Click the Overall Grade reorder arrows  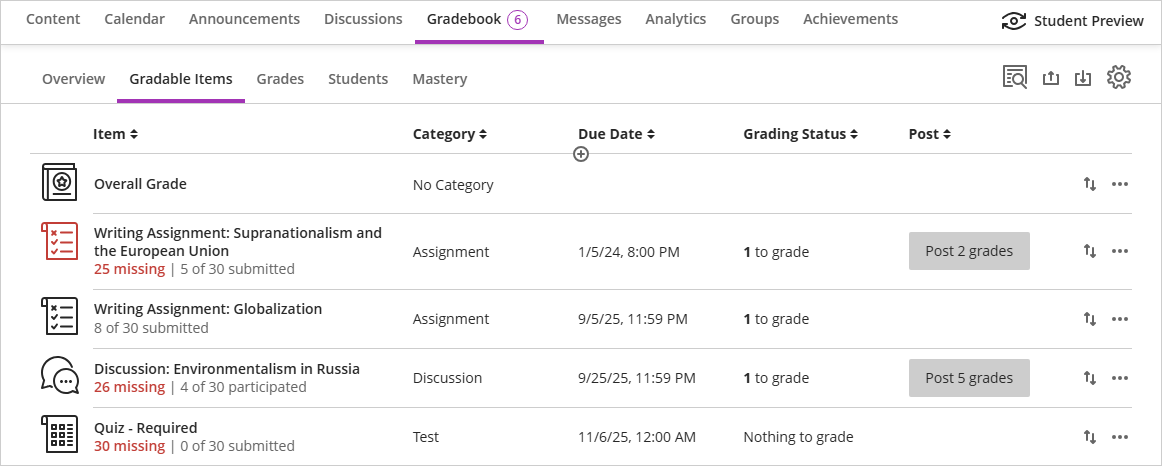coord(1090,184)
